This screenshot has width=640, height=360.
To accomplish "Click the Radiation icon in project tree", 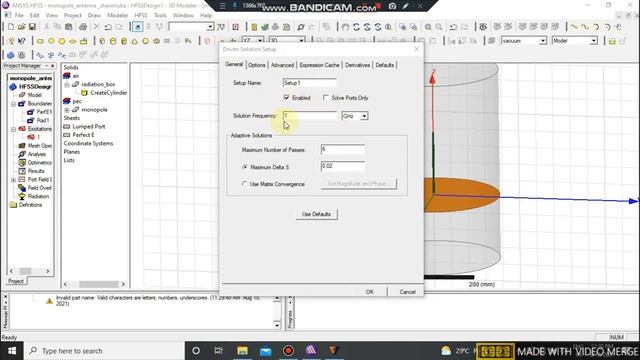I will (22, 196).
